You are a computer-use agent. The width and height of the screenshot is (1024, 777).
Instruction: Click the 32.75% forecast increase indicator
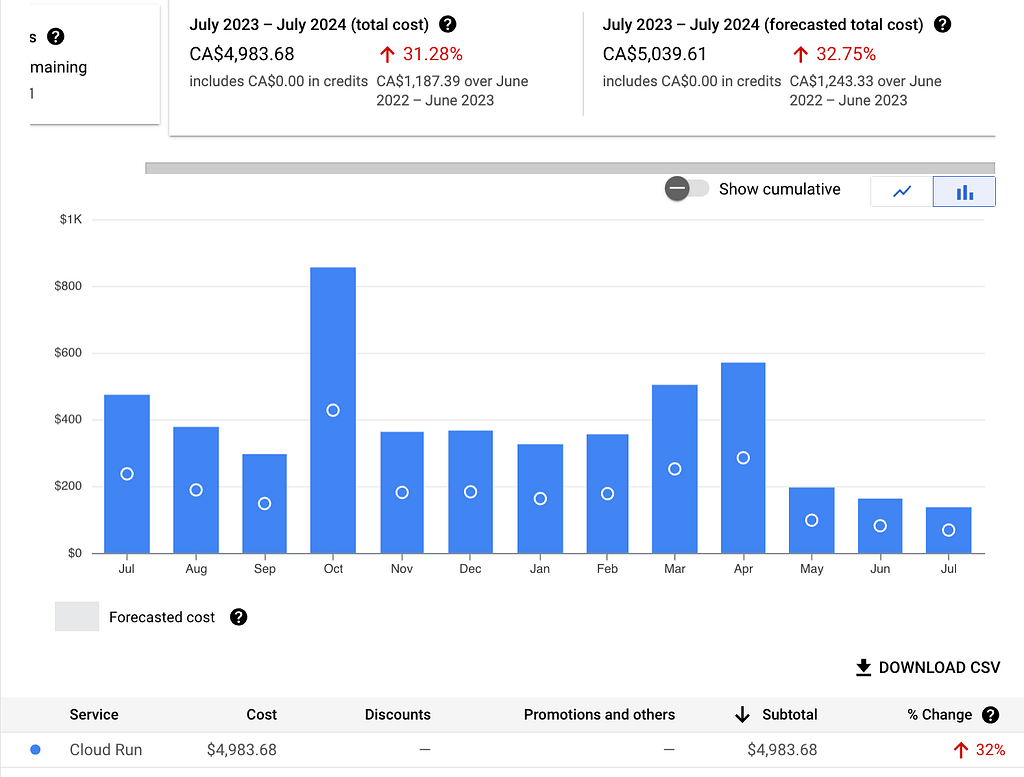835,54
